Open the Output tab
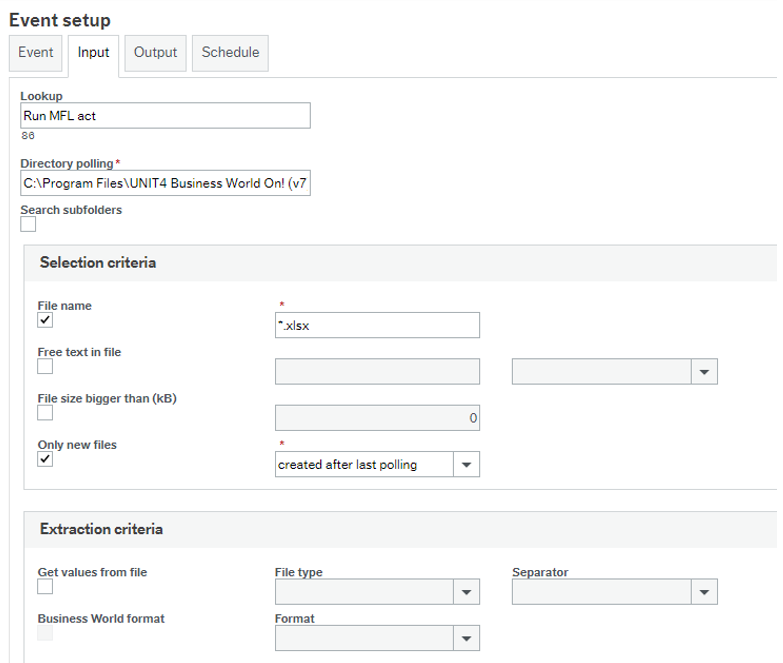 click(155, 53)
